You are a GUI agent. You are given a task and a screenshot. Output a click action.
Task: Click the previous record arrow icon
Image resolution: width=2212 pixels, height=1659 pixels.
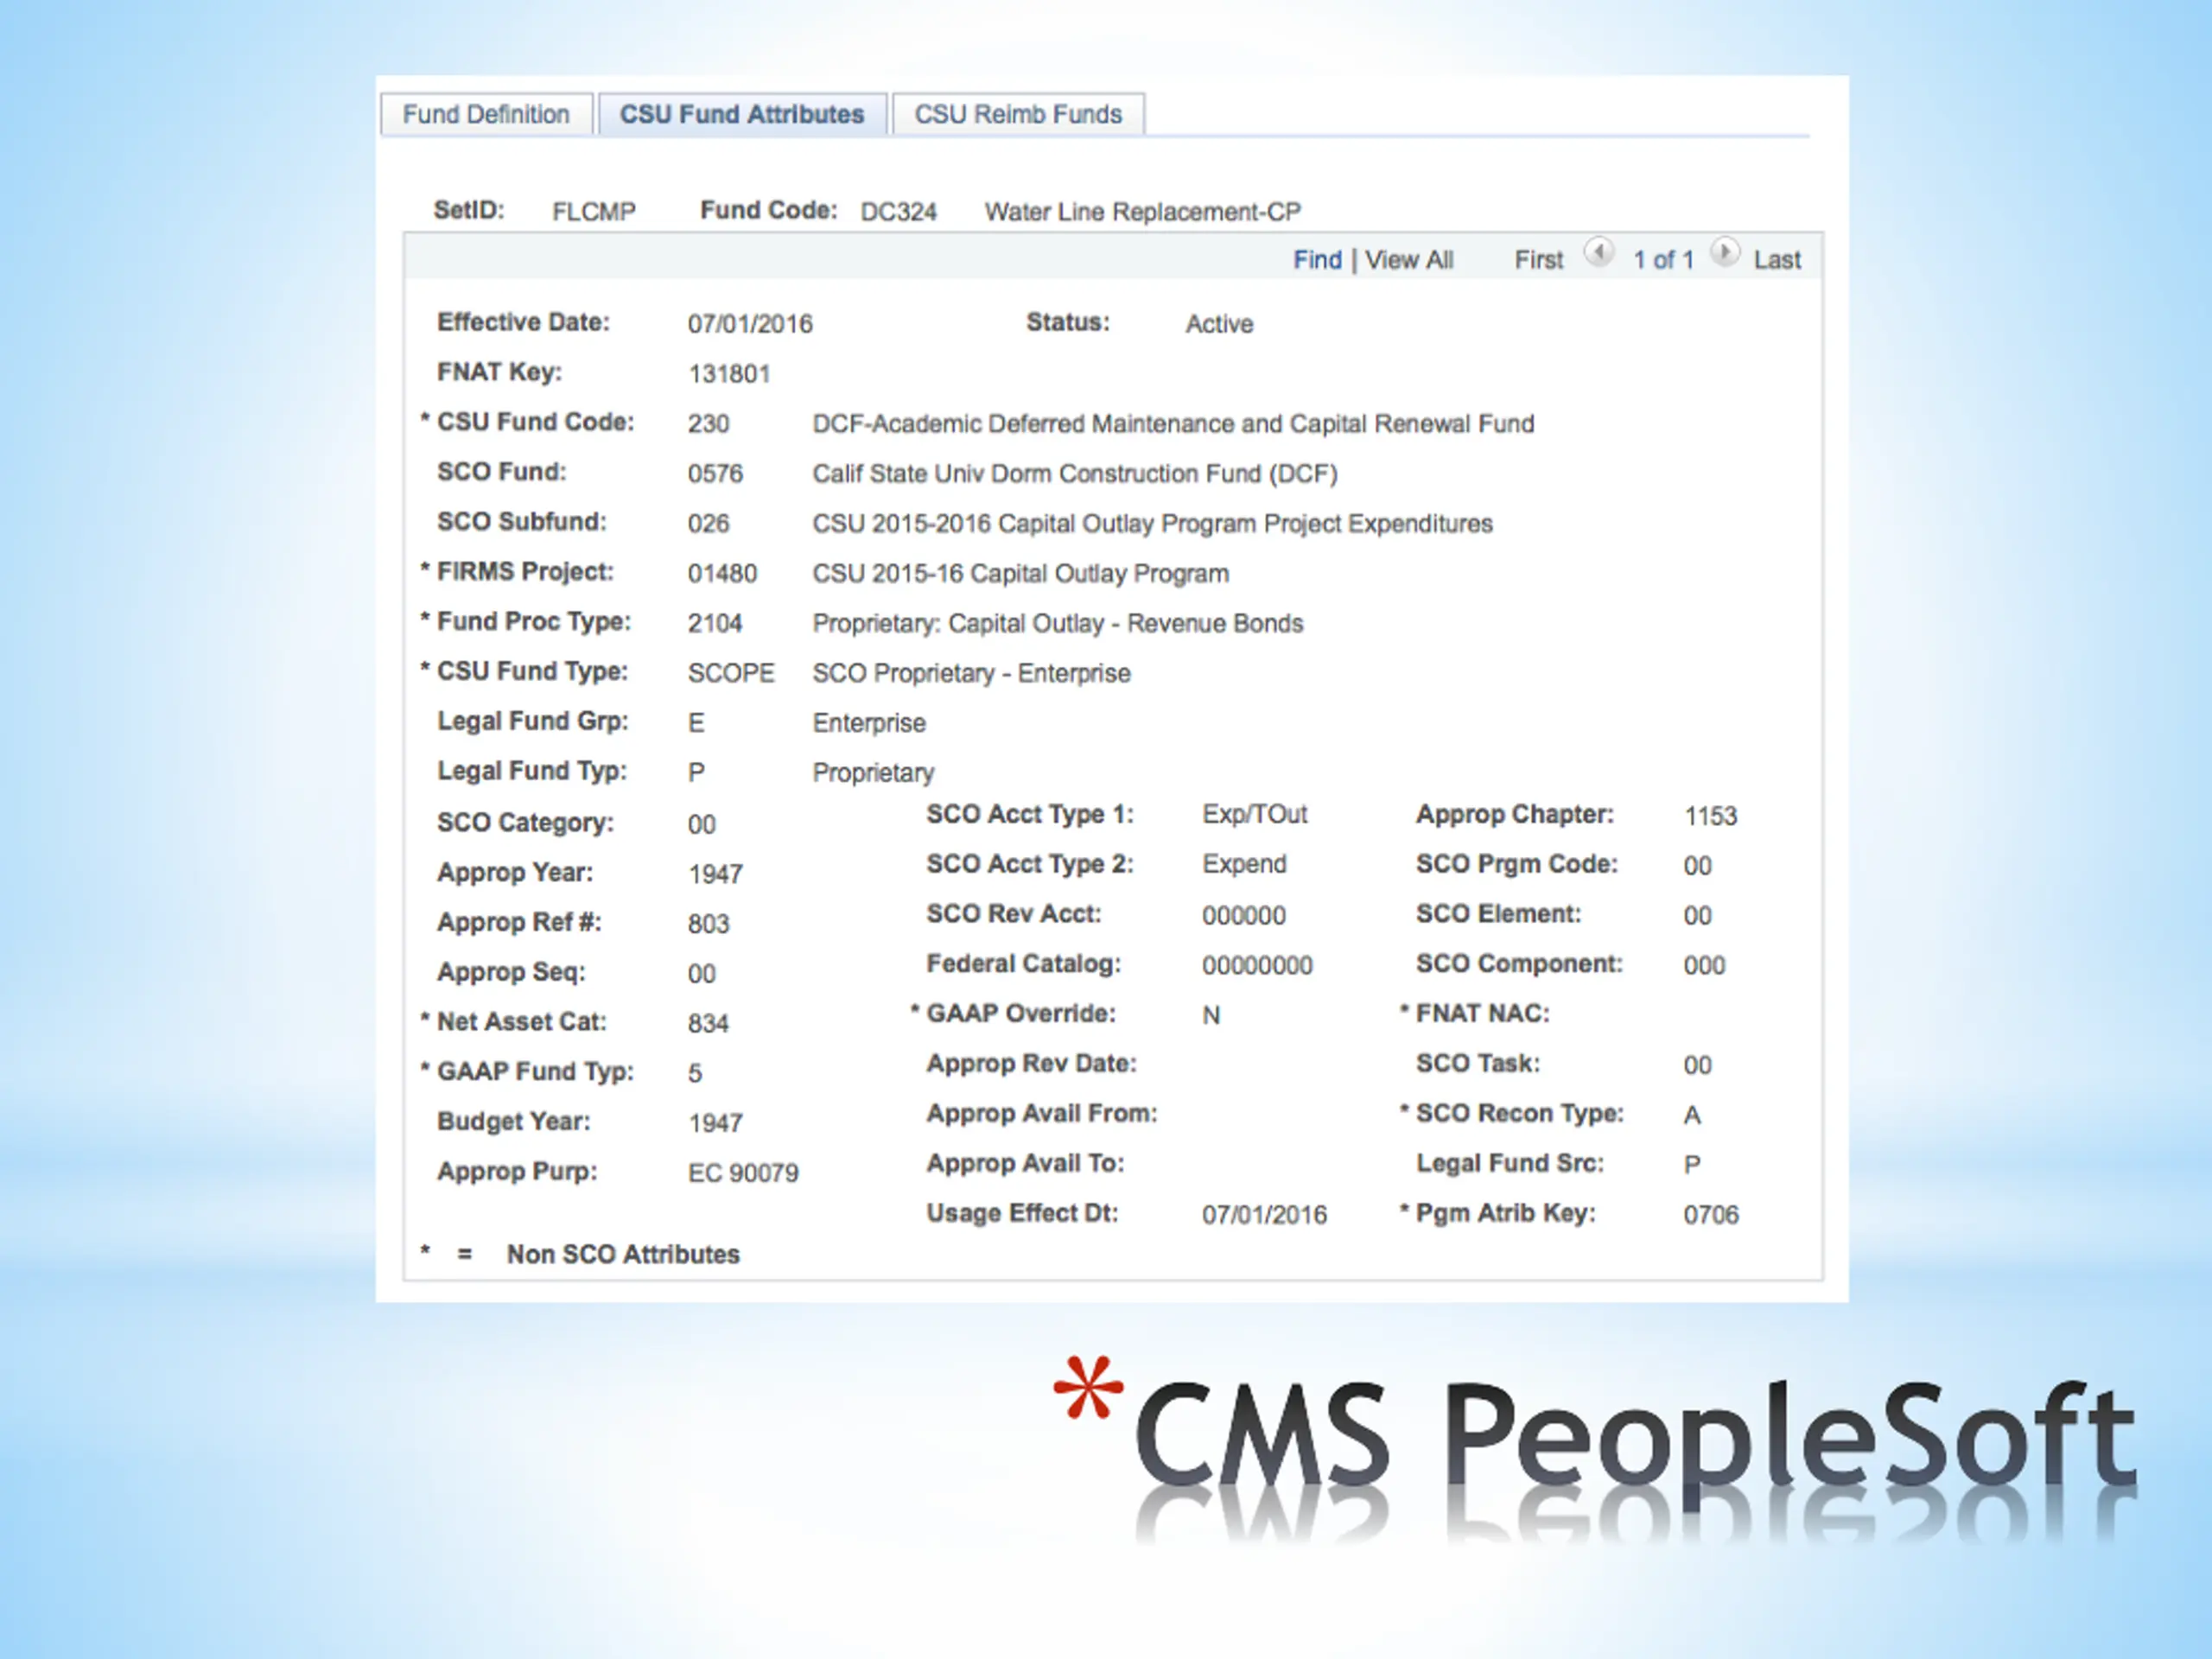(1598, 252)
